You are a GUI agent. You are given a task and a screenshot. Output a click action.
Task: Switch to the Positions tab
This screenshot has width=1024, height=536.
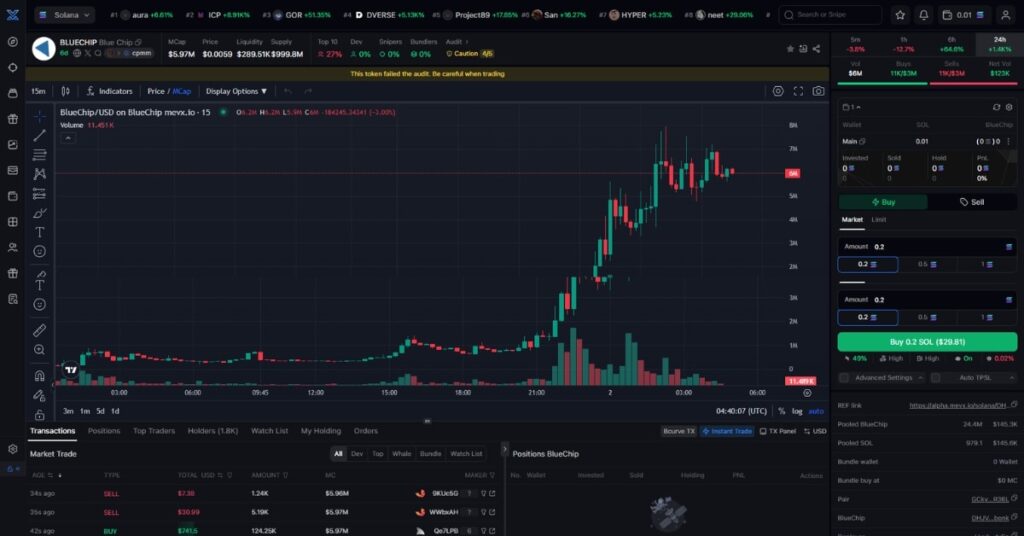click(x=104, y=431)
